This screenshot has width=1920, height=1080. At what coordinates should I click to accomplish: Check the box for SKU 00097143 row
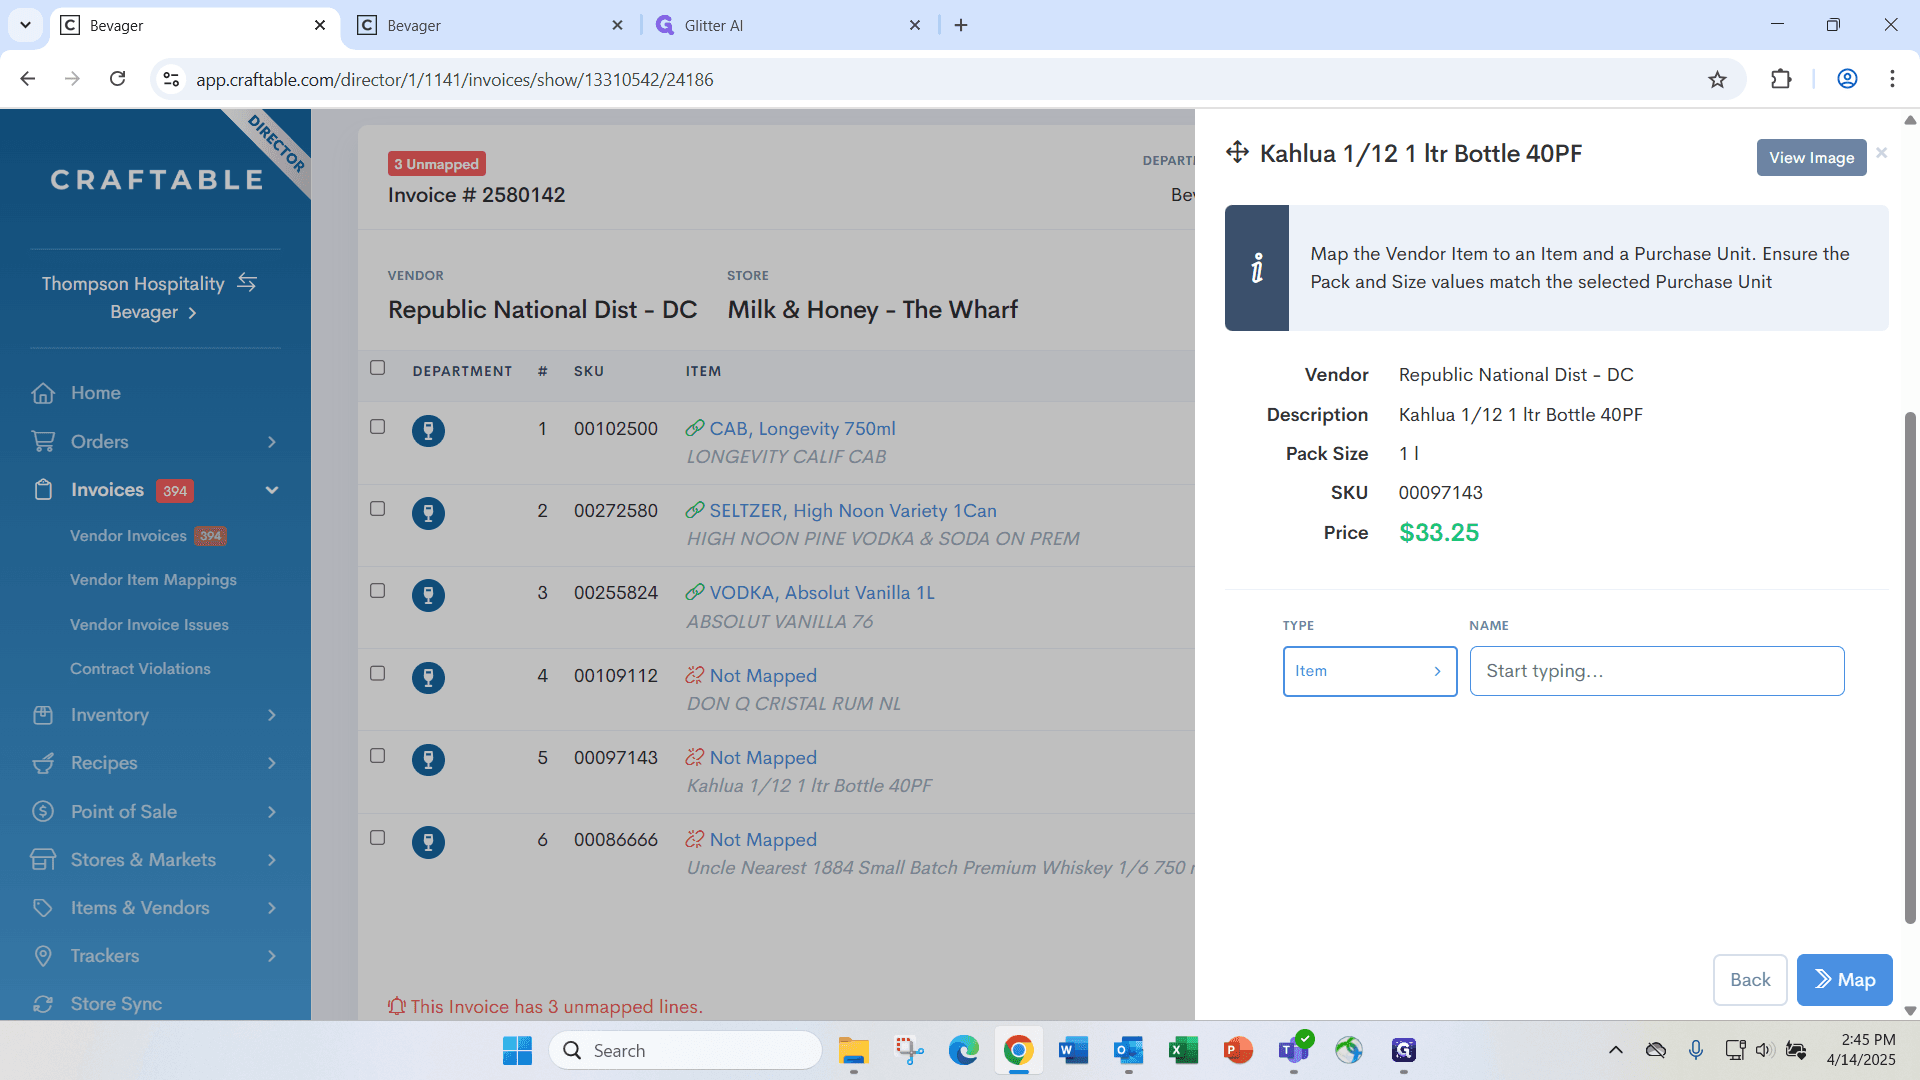[x=377, y=756]
